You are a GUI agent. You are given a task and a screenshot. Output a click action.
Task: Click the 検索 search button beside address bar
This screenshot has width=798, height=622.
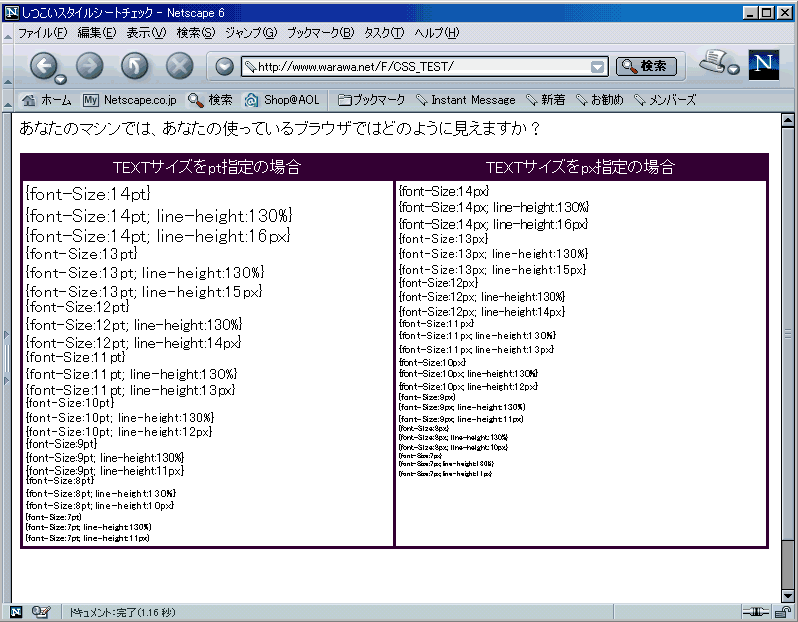click(646, 66)
